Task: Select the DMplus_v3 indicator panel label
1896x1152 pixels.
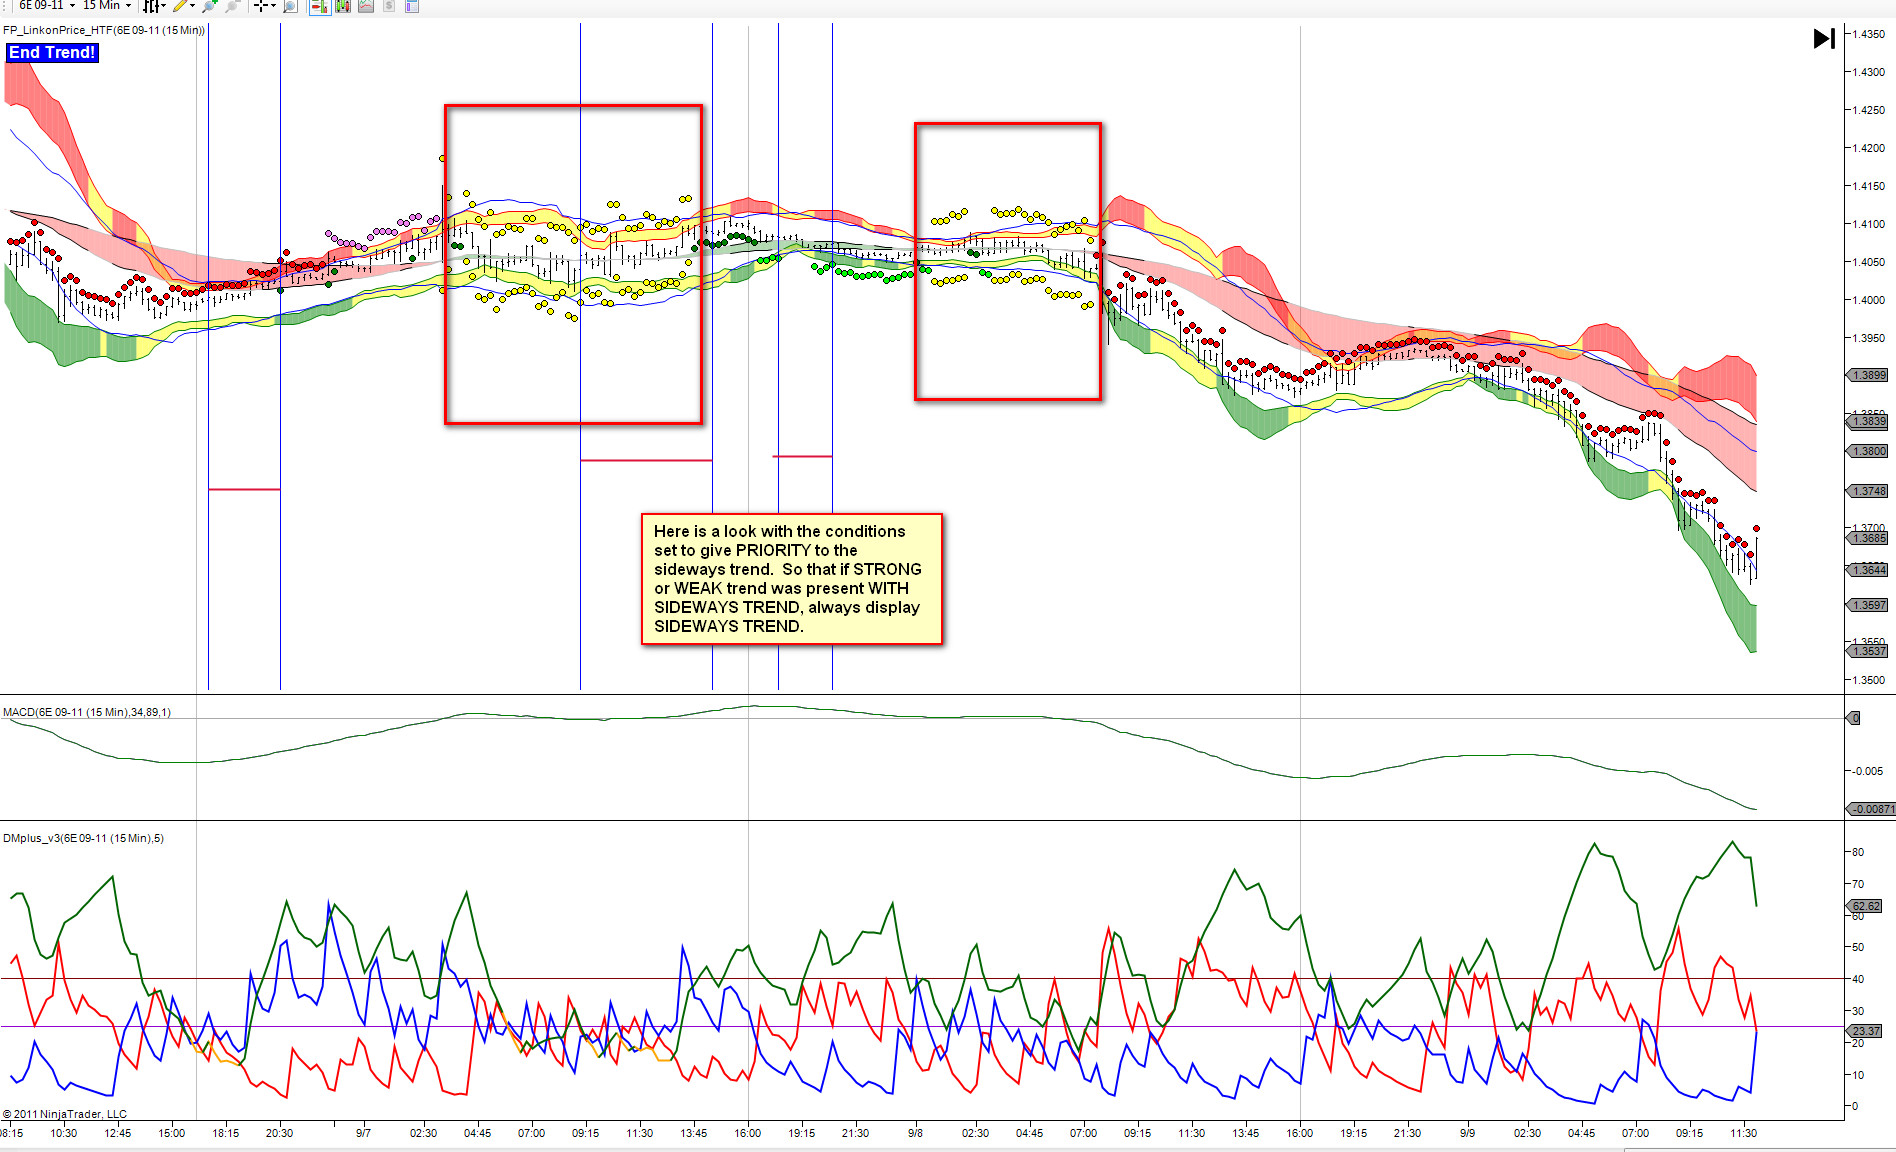Action: point(83,838)
